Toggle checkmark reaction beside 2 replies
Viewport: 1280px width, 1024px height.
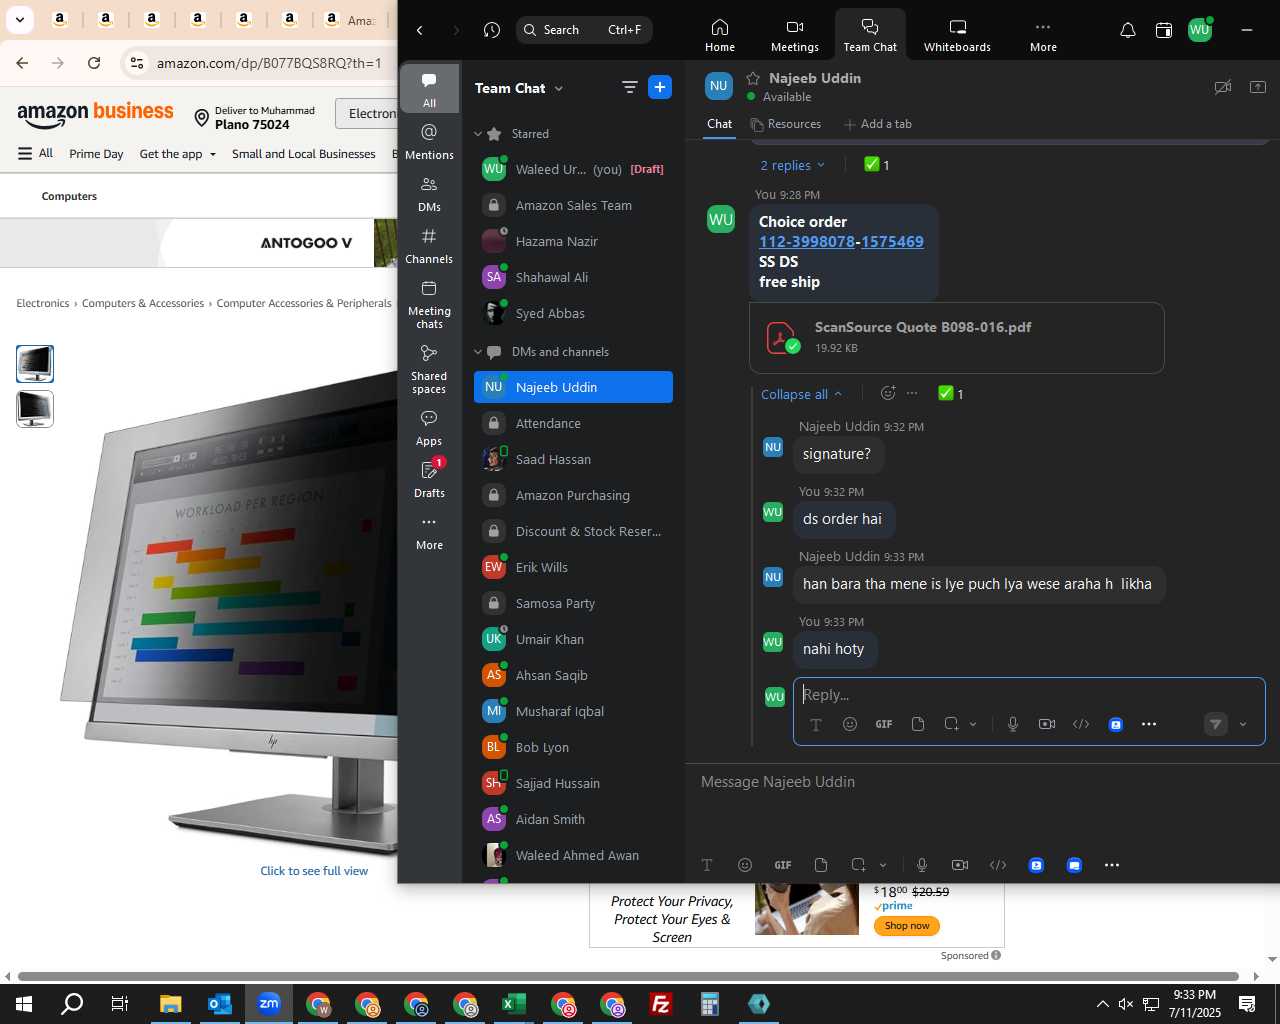tap(876, 165)
